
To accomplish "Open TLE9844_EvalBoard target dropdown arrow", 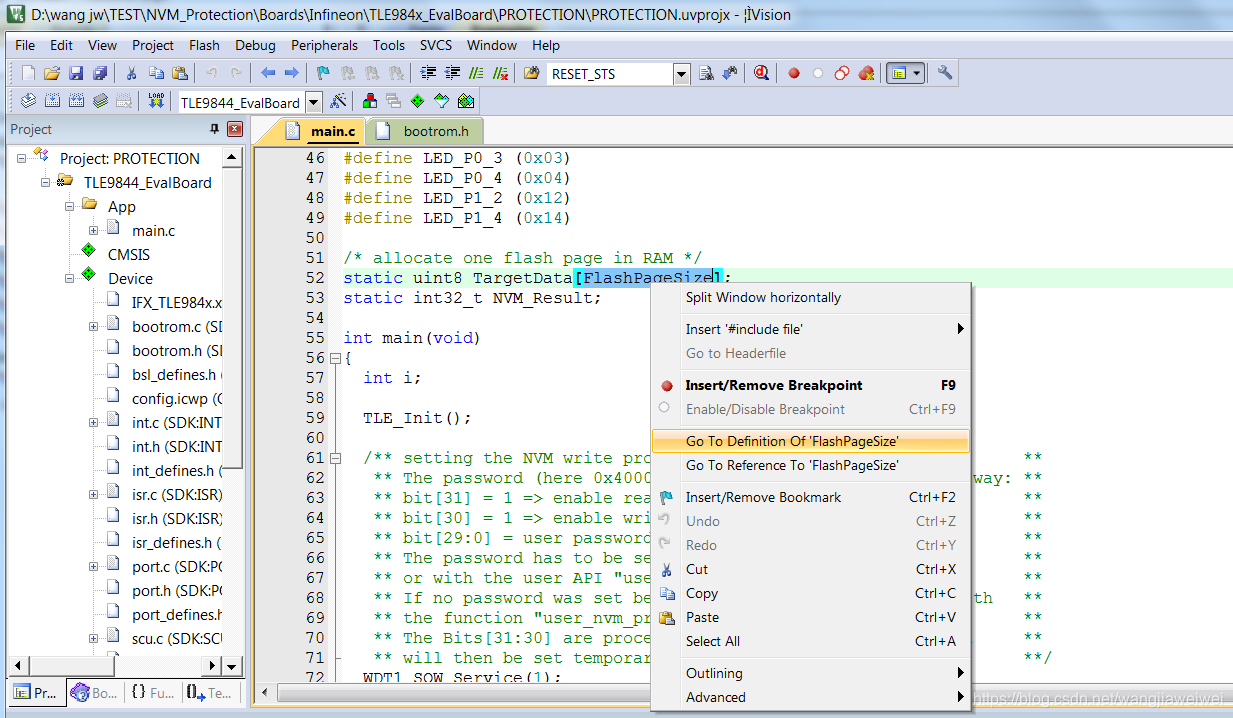I will pos(314,102).
